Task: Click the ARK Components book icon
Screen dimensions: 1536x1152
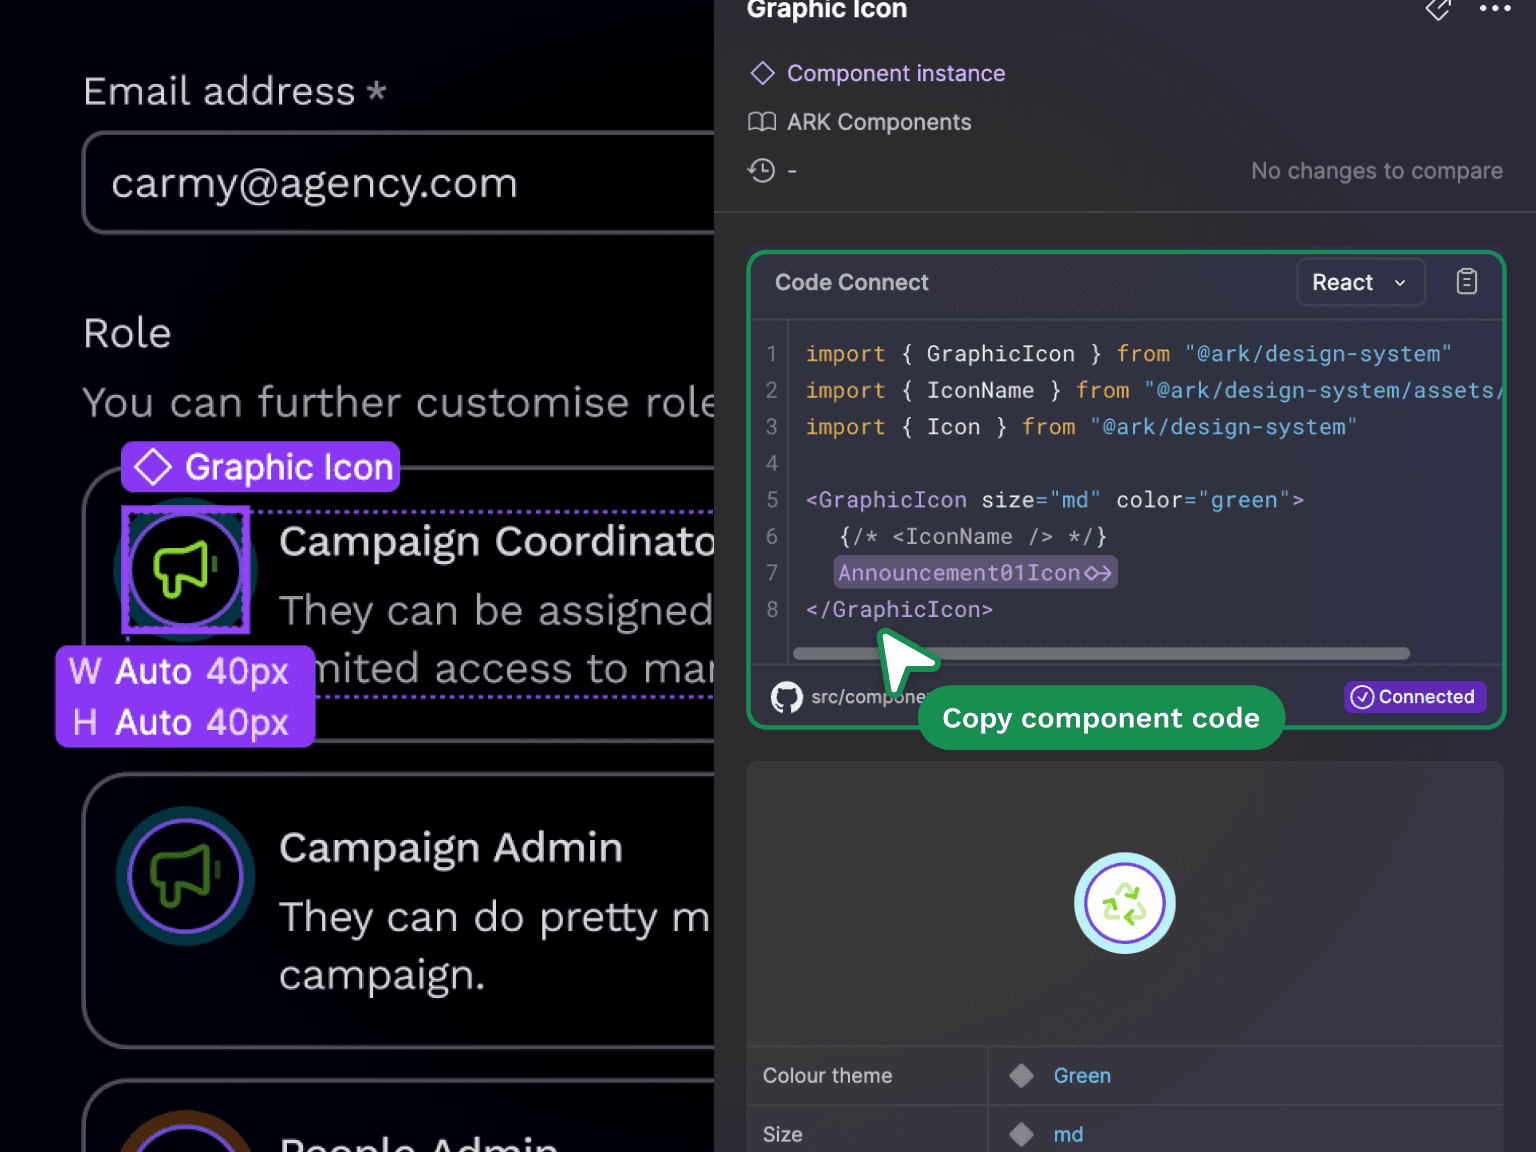Action: point(762,122)
